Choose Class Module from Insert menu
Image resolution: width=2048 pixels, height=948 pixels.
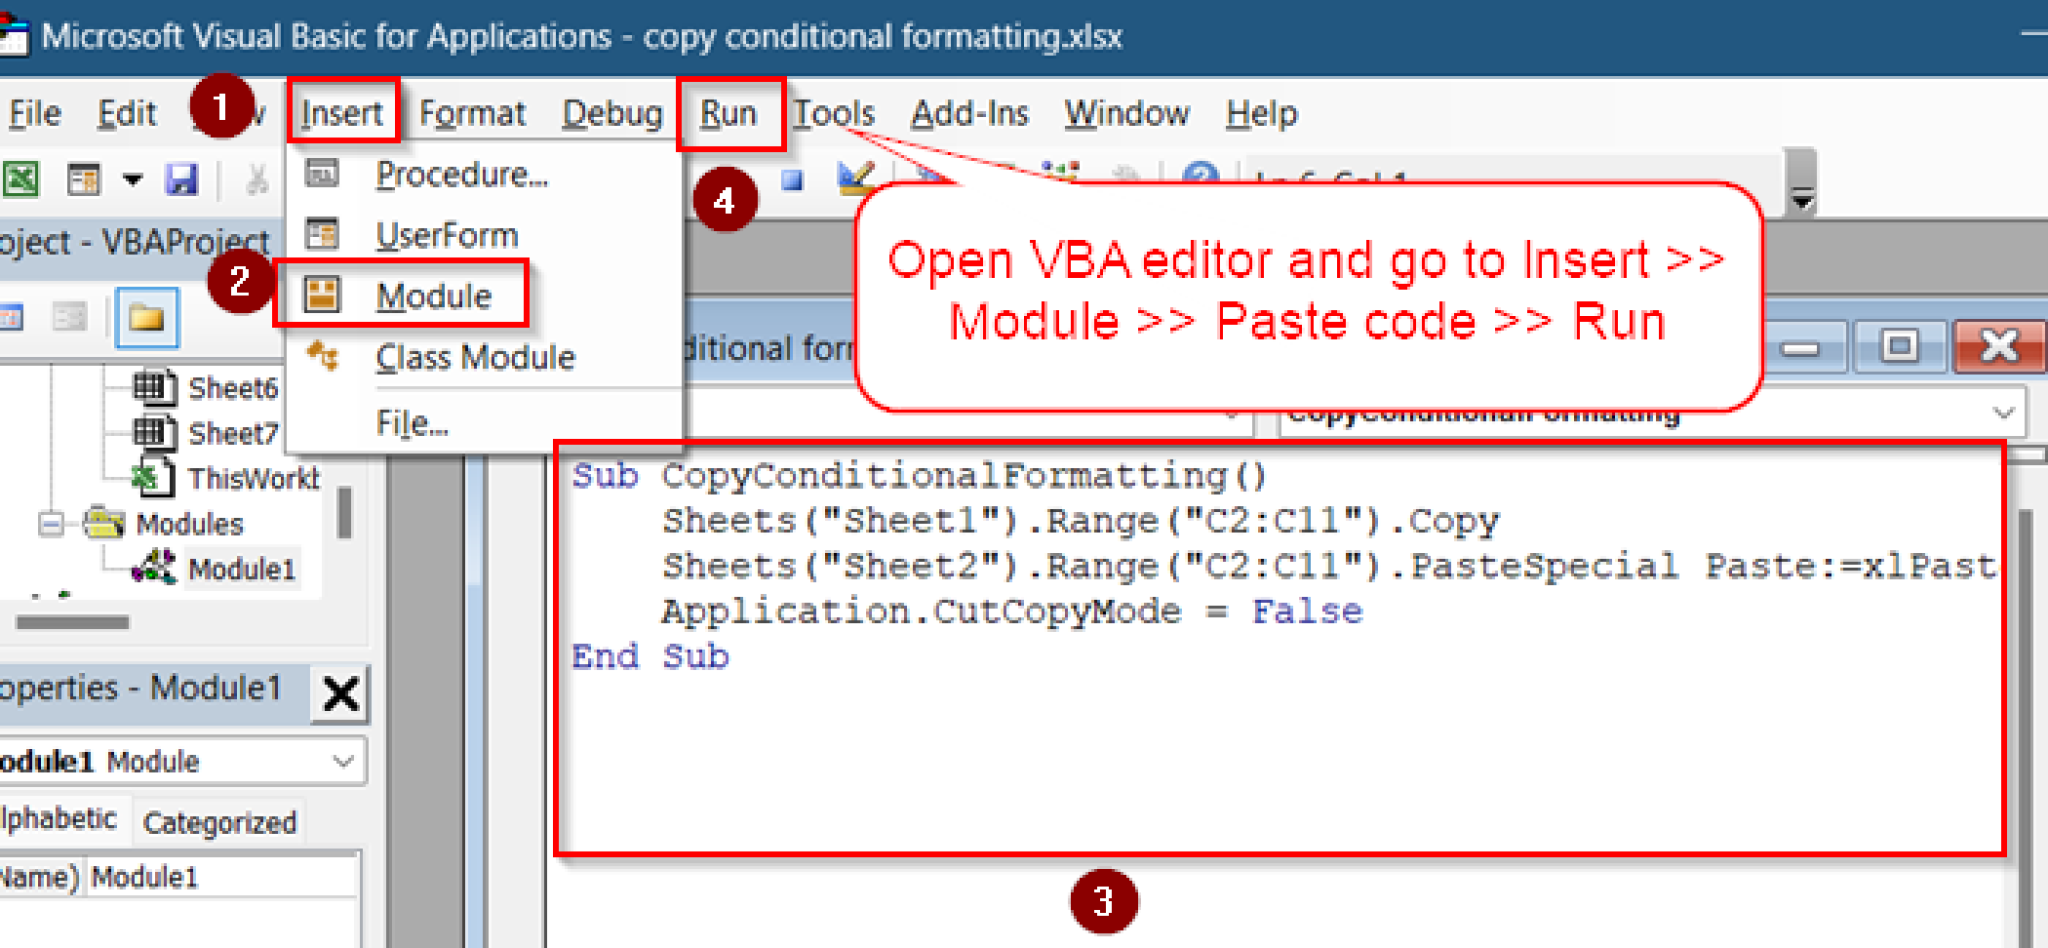point(474,358)
